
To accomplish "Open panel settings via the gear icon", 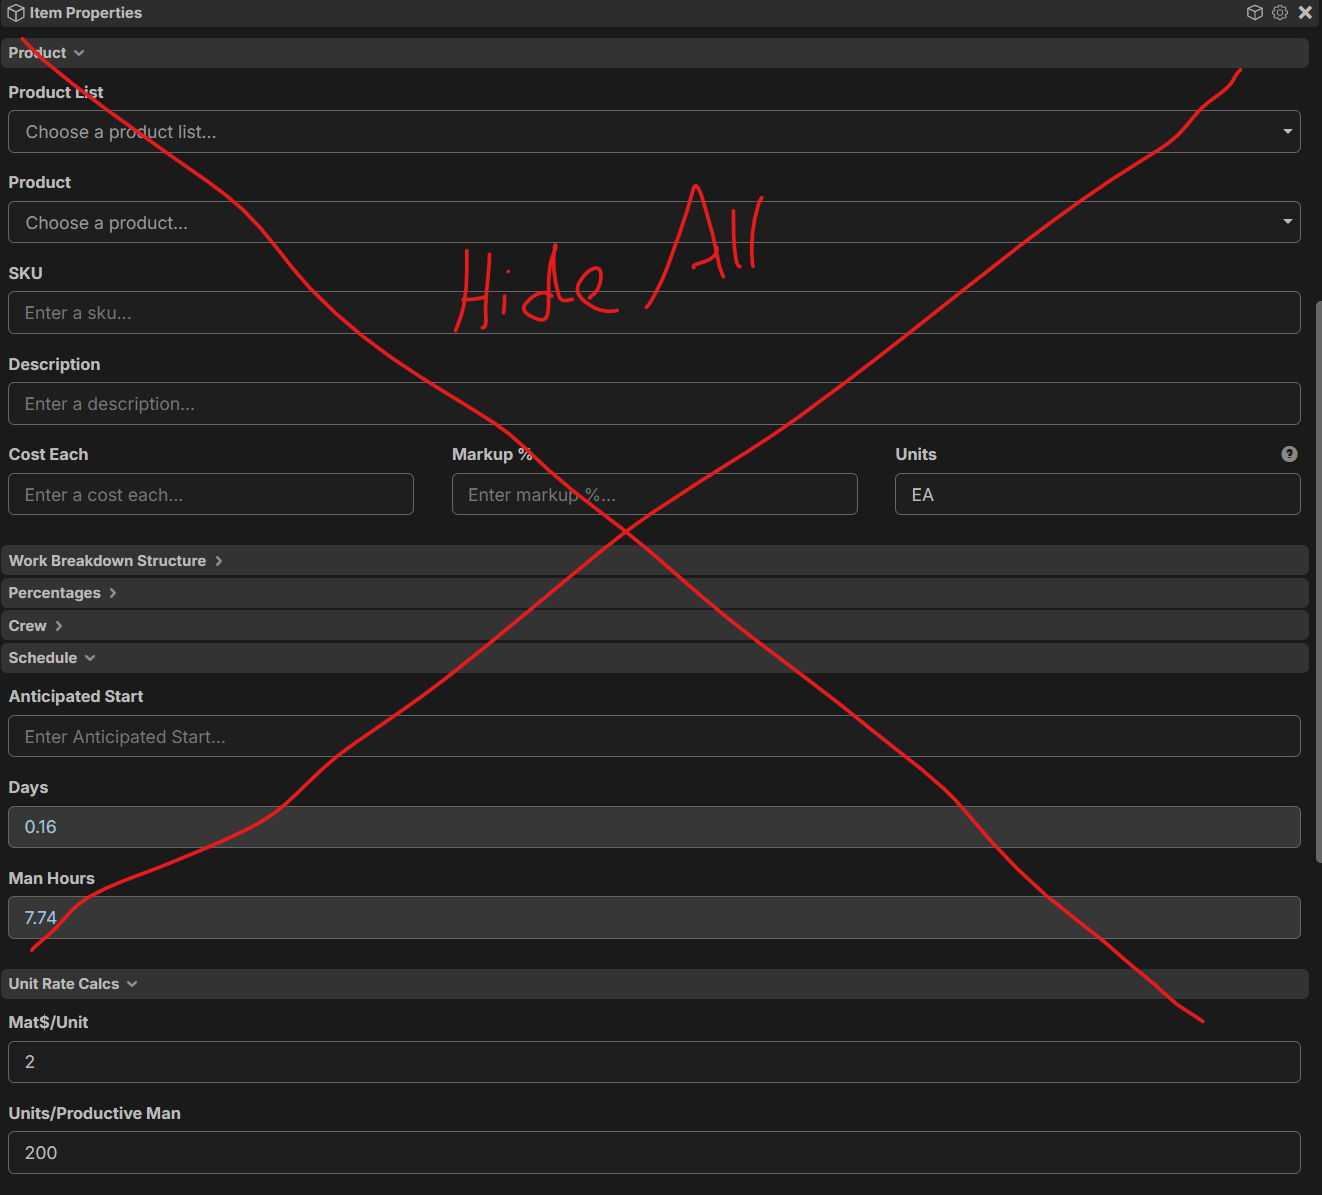I will [1280, 13].
